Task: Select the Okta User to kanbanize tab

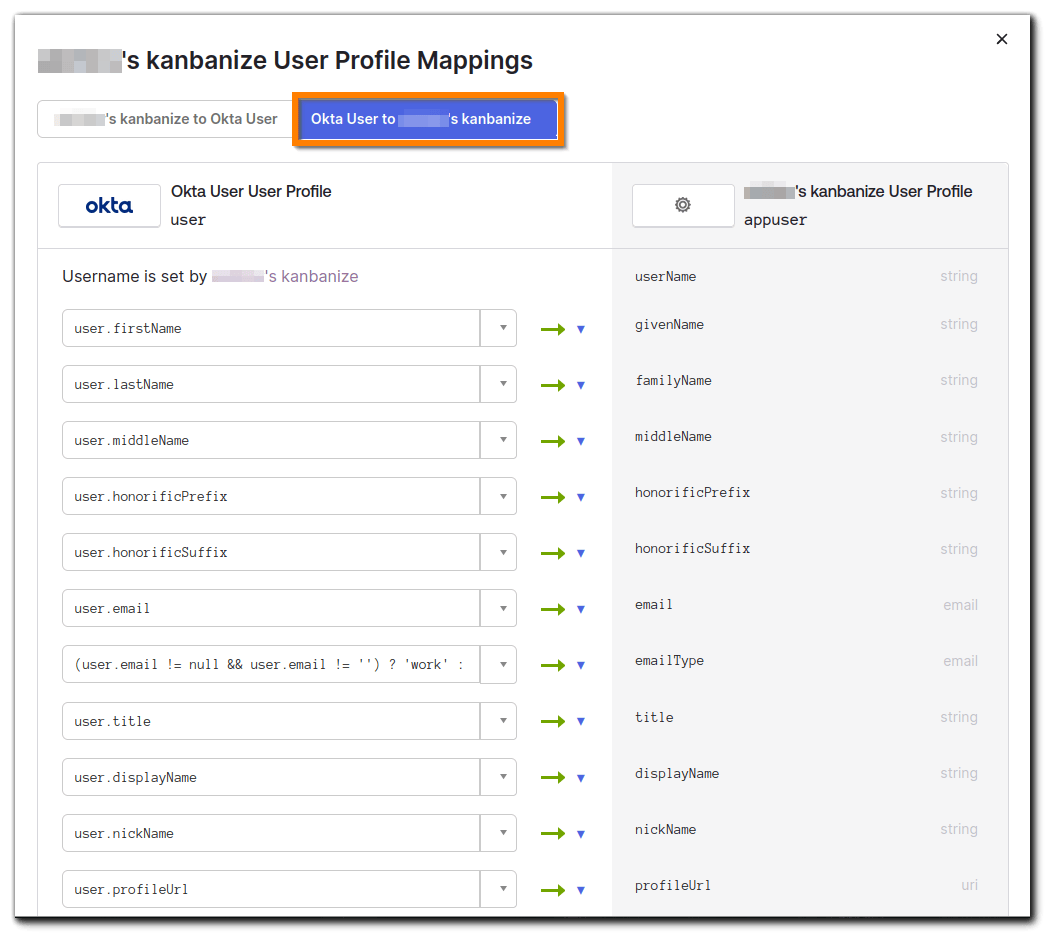Action: tap(428, 119)
